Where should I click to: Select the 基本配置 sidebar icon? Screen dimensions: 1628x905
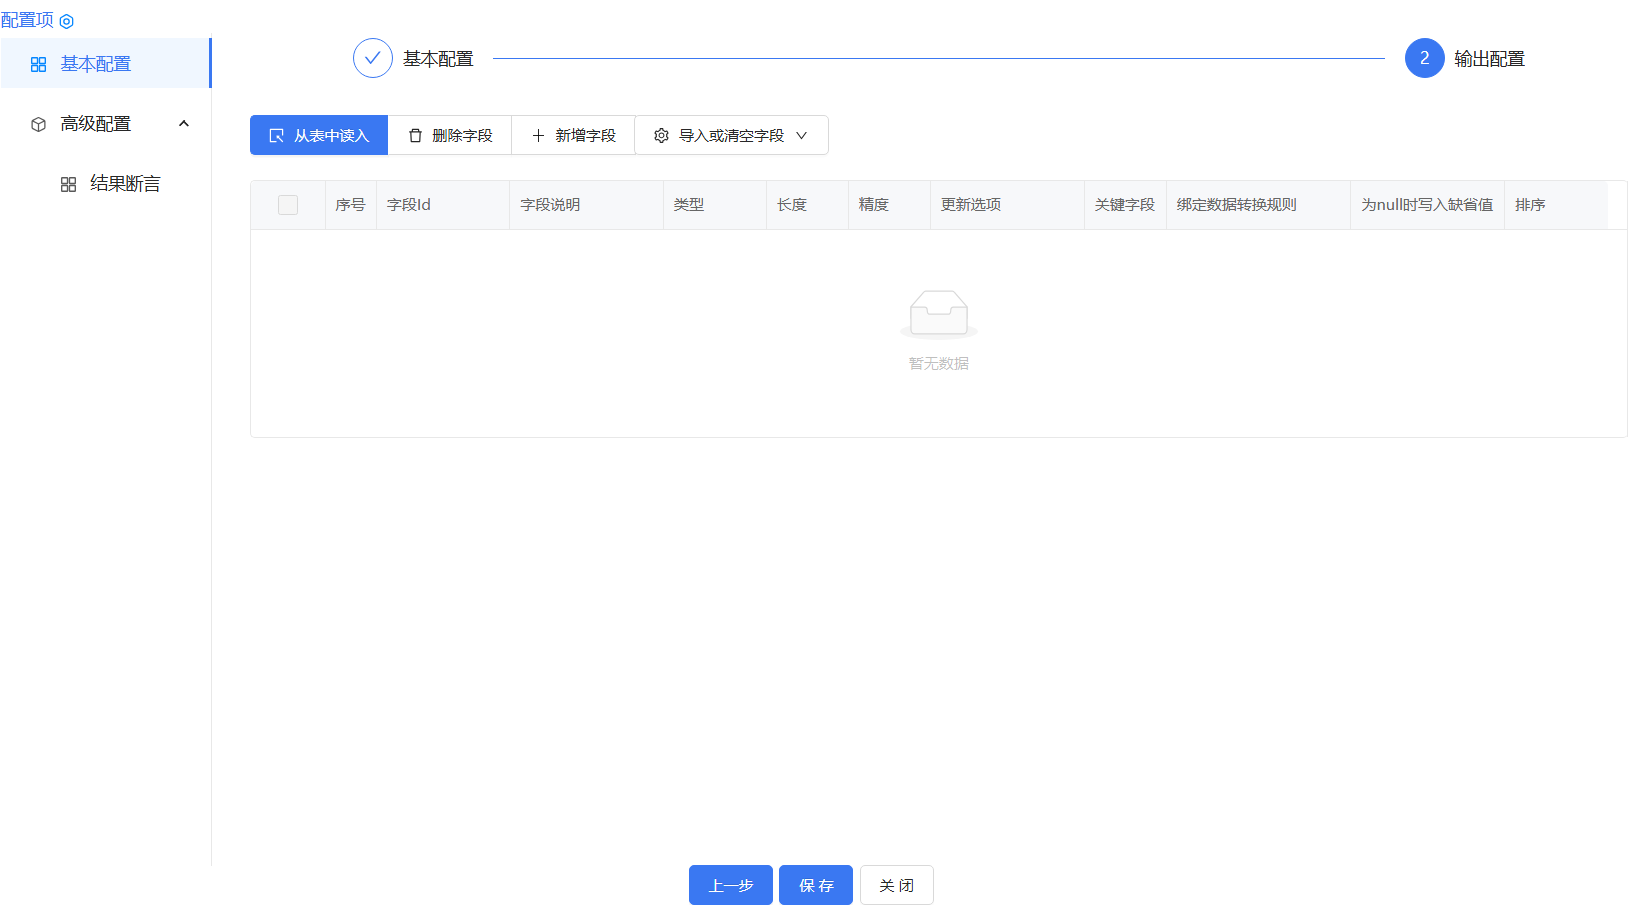[38, 63]
